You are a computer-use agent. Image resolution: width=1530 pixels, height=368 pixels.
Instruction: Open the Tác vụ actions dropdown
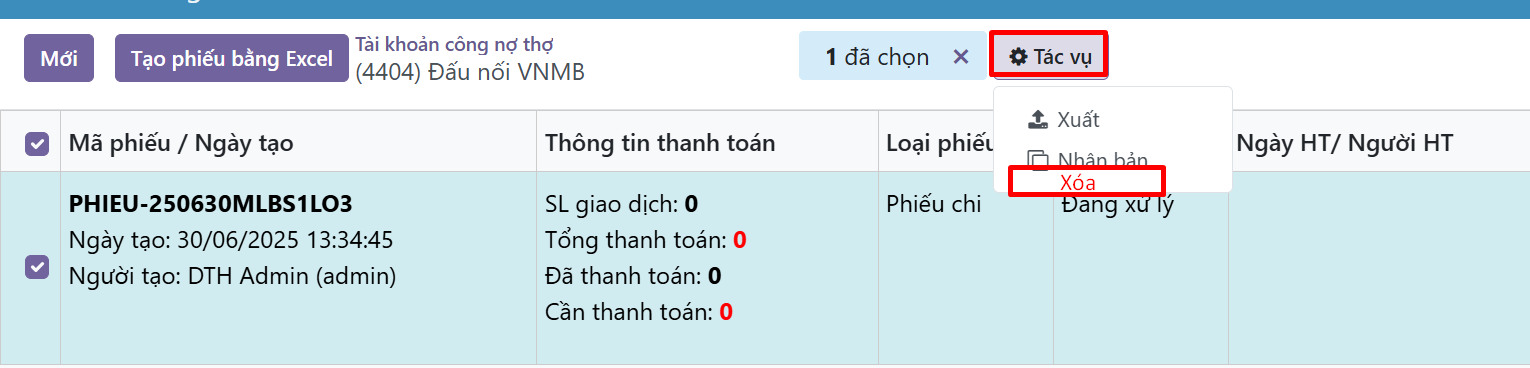[1049, 56]
